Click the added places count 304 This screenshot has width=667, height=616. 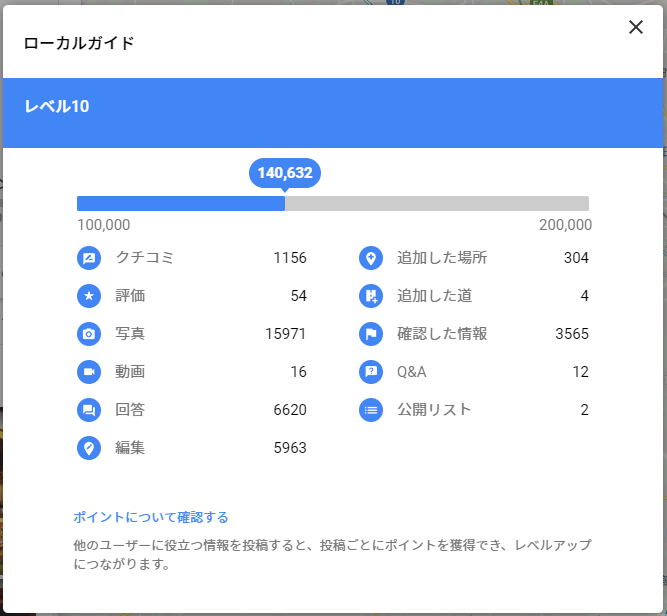(576, 258)
